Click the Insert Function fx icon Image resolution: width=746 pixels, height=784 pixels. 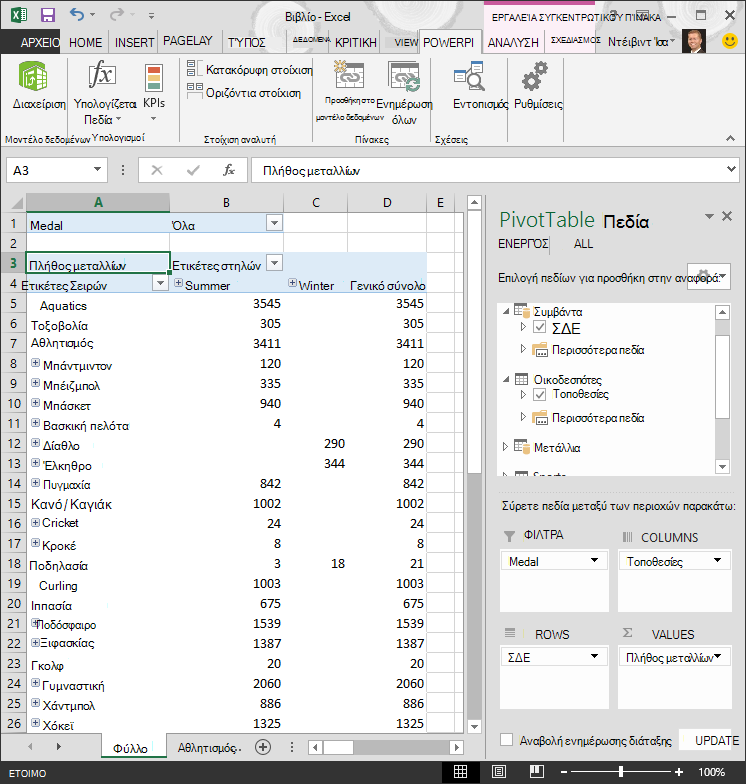pos(228,170)
